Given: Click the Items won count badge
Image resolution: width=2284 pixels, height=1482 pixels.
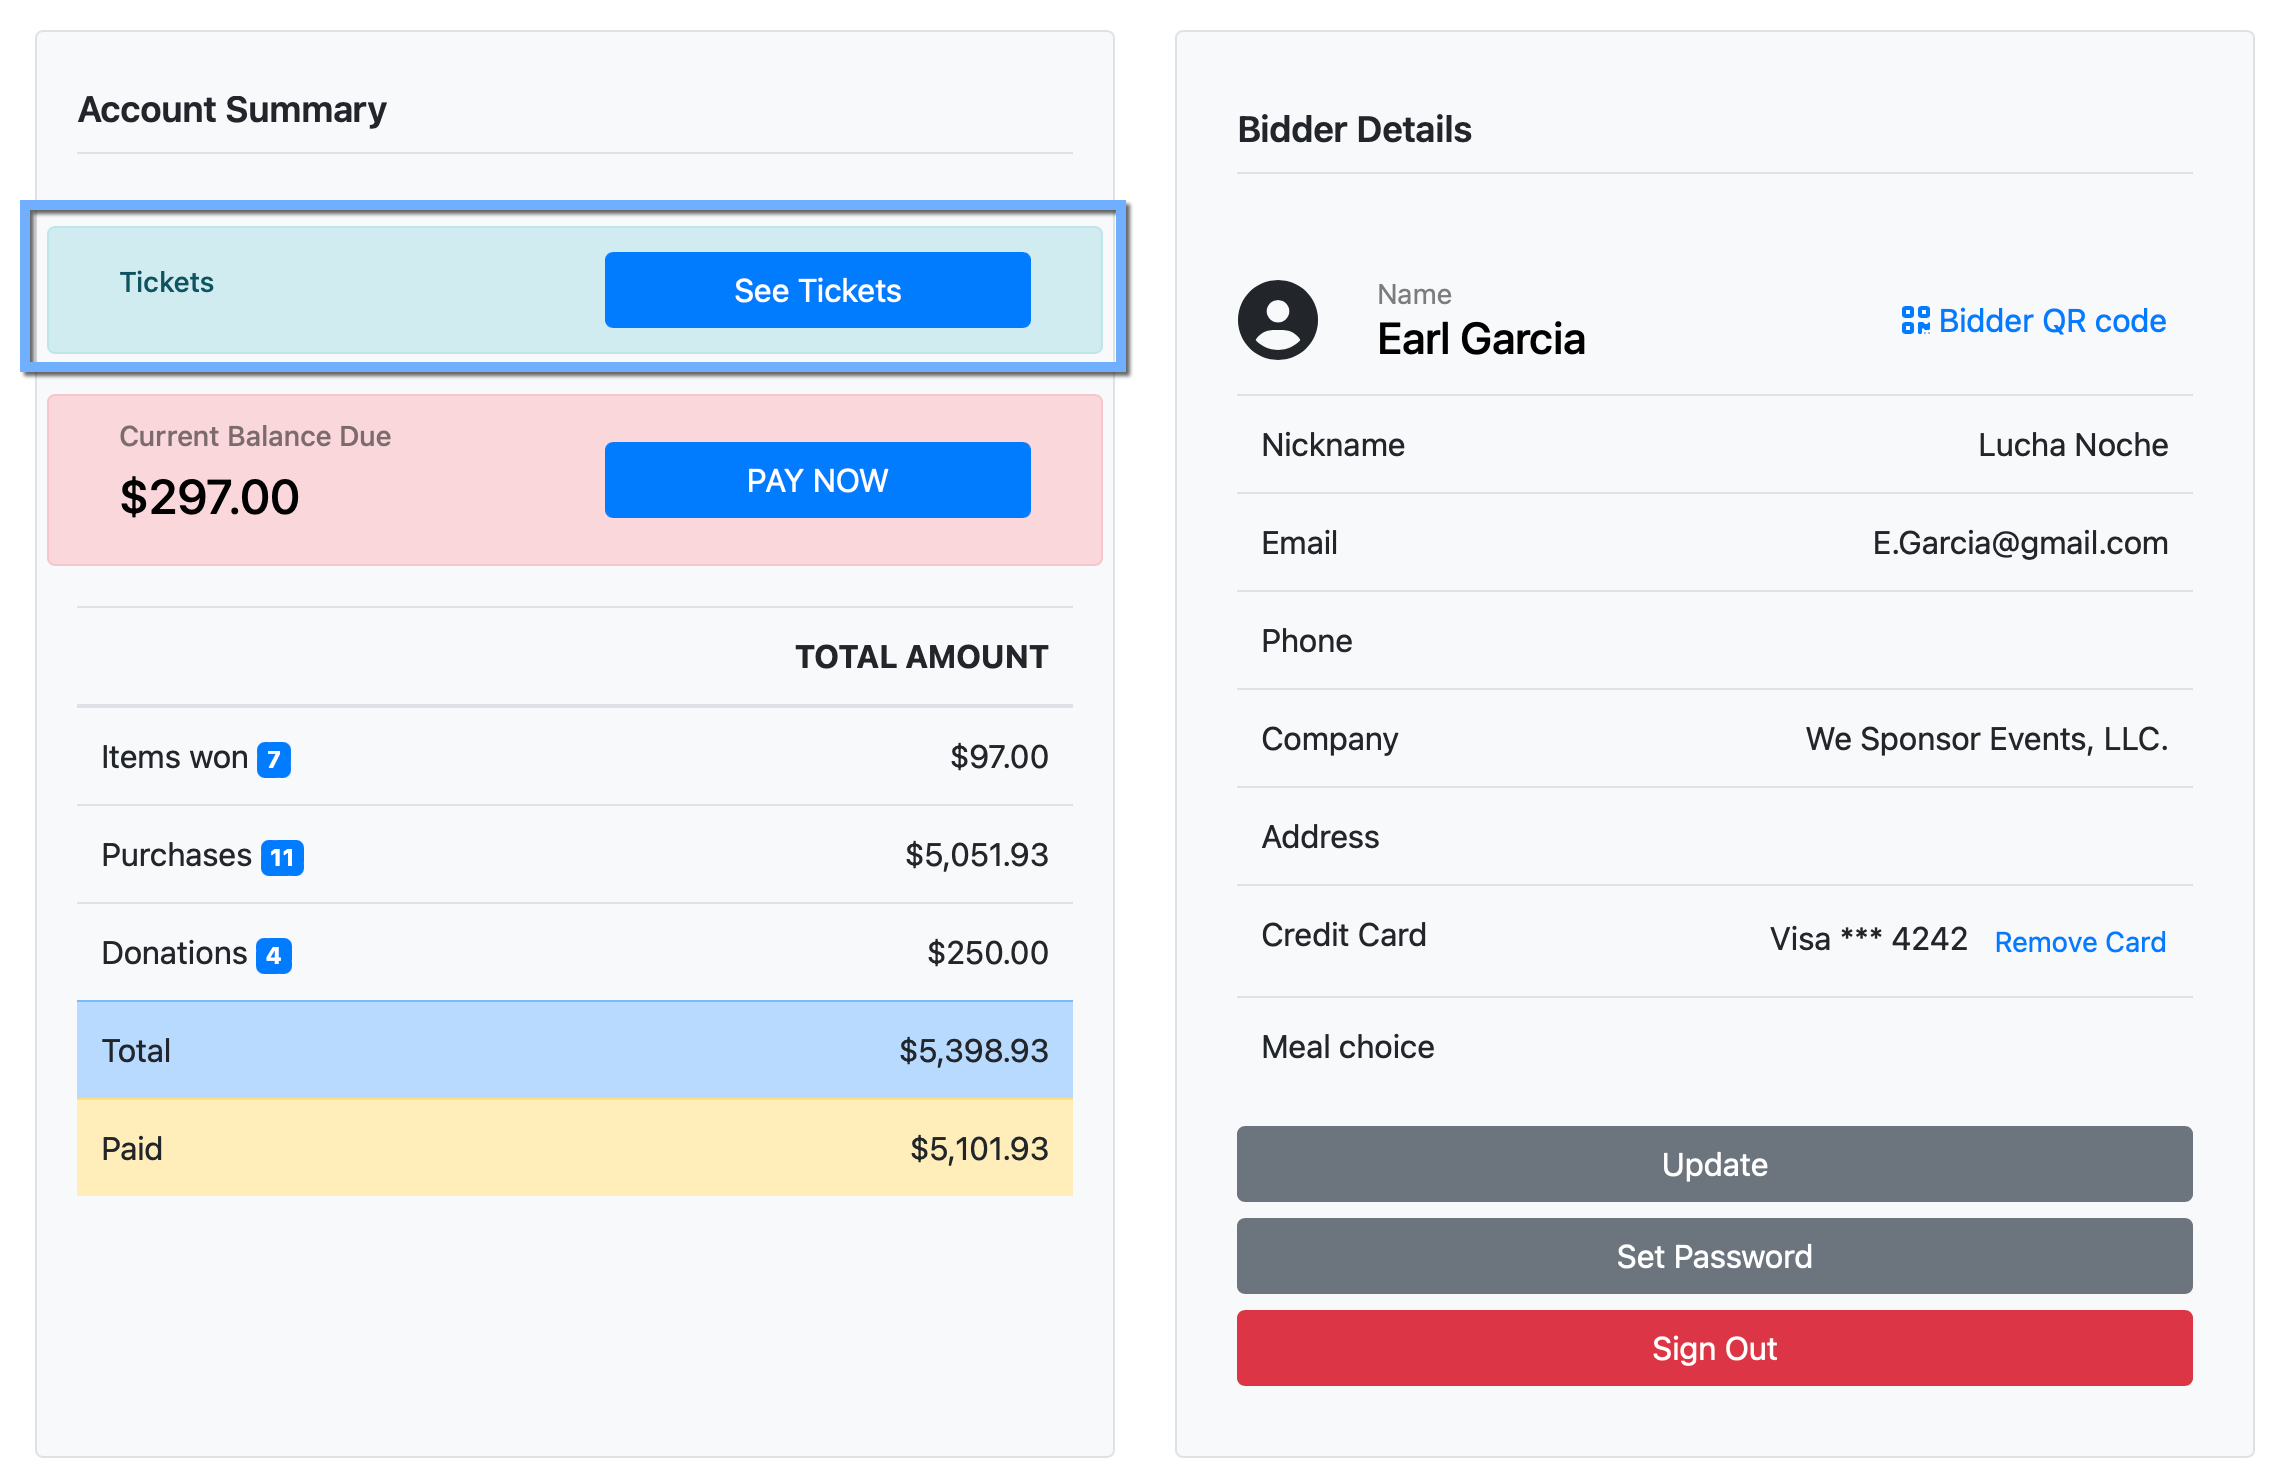Looking at the screenshot, I should pos(273,759).
